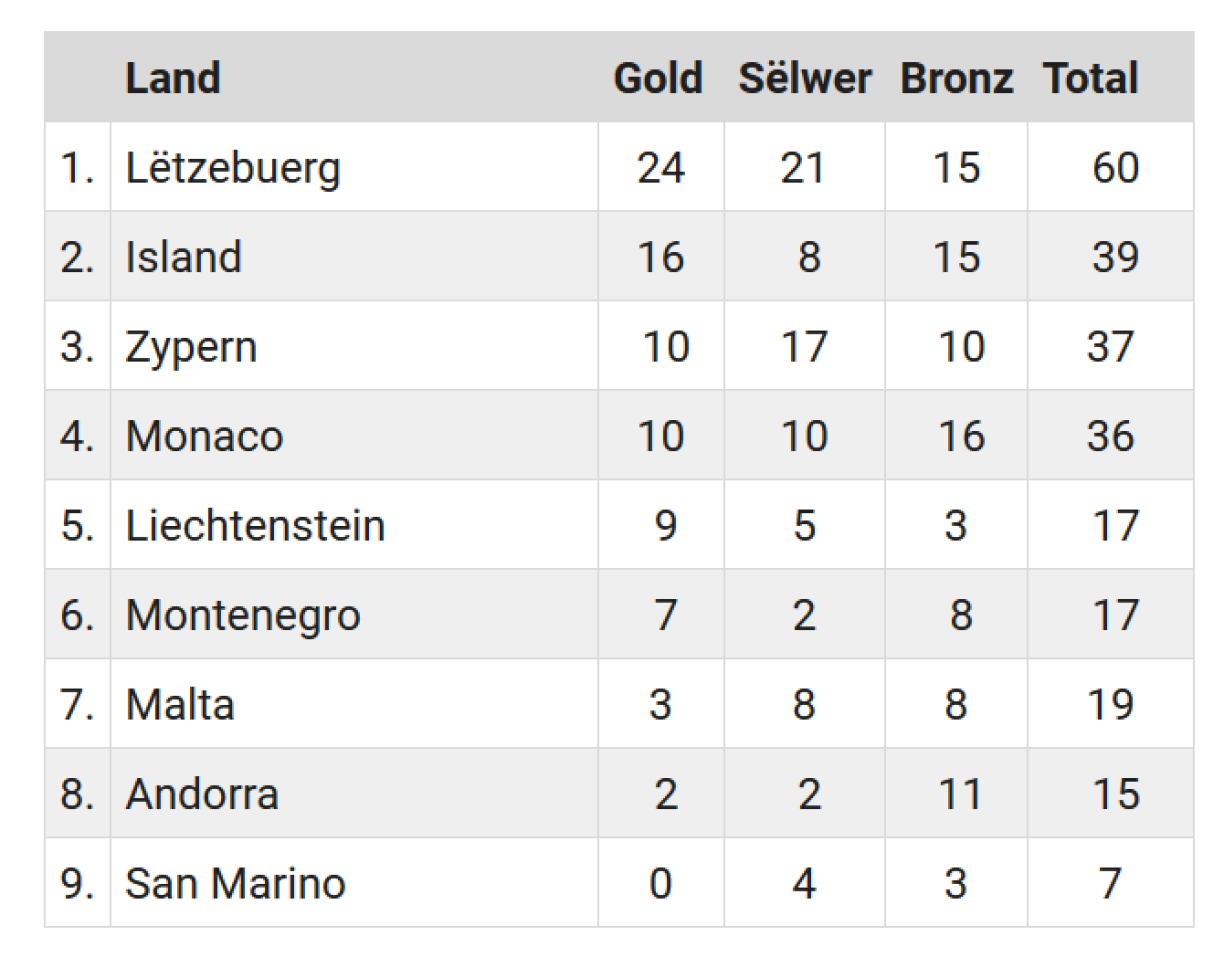Click Zypern's silver count of 17
This screenshot has width=1224, height=957.
(804, 347)
